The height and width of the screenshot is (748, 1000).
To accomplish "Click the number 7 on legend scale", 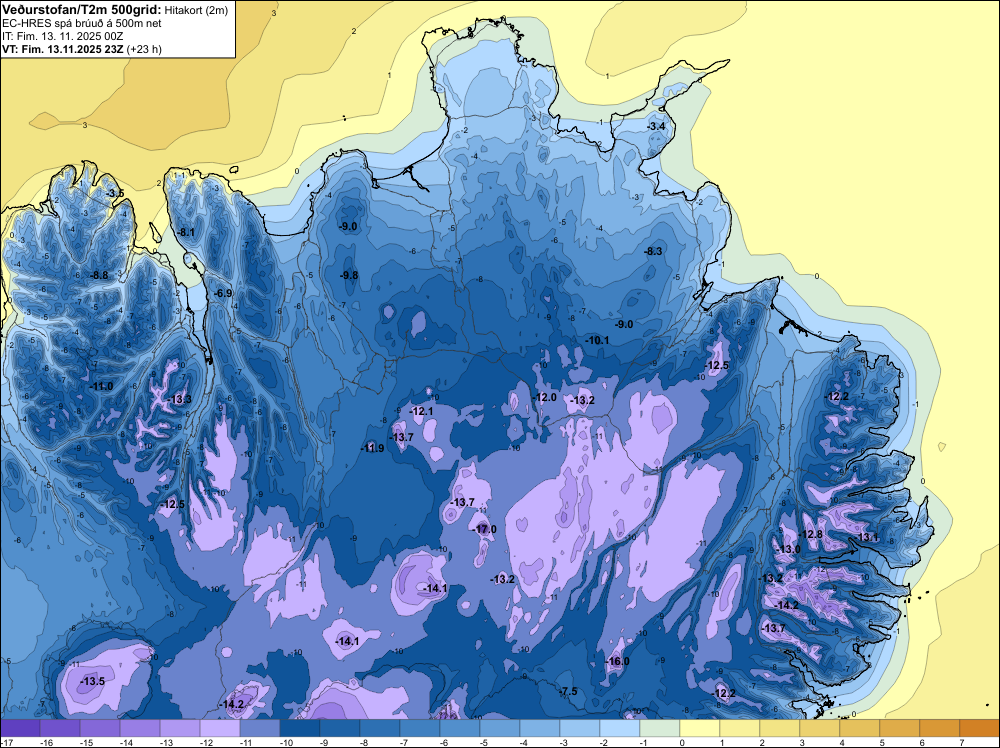I will tap(962, 743).
